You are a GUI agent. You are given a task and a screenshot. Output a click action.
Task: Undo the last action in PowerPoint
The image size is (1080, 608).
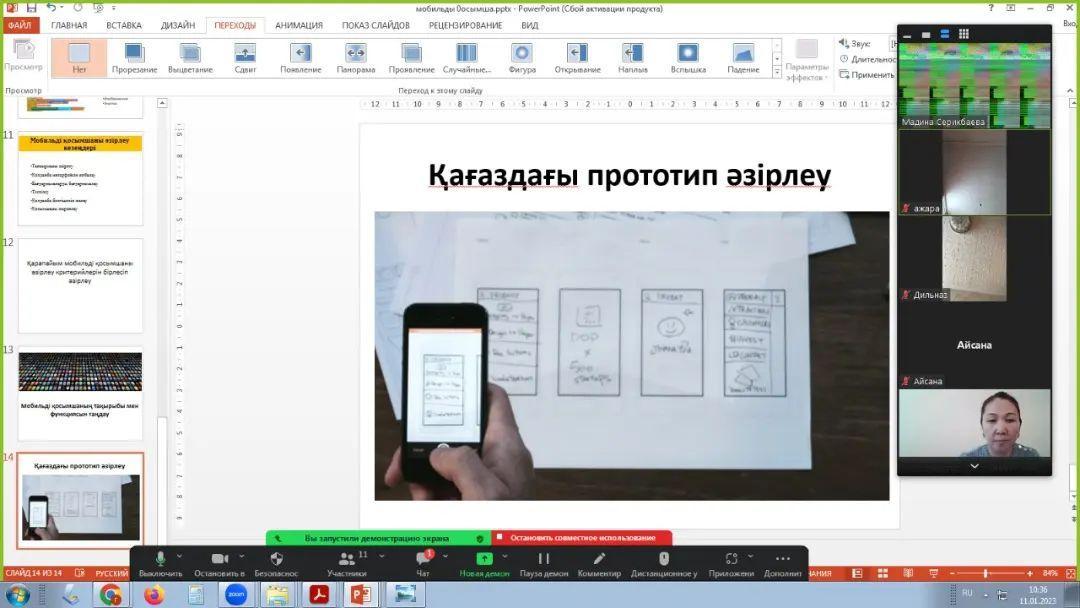[x=52, y=8]
